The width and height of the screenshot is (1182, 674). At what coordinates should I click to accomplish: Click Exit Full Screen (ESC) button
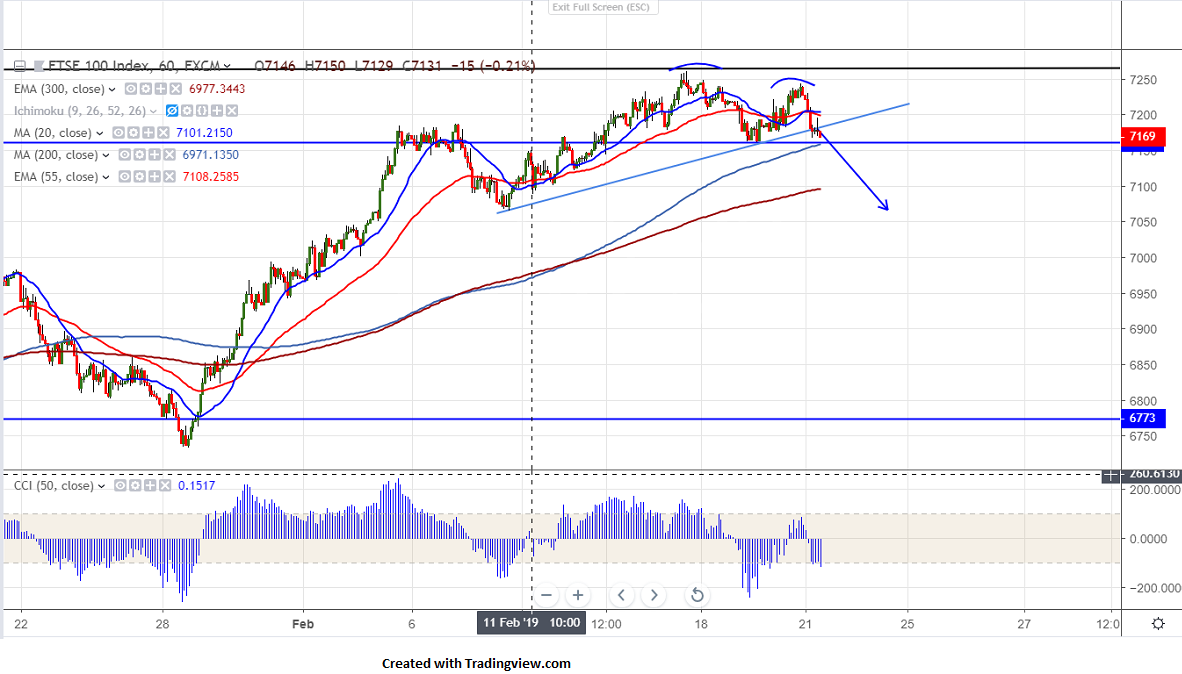(x=601, y=7)
